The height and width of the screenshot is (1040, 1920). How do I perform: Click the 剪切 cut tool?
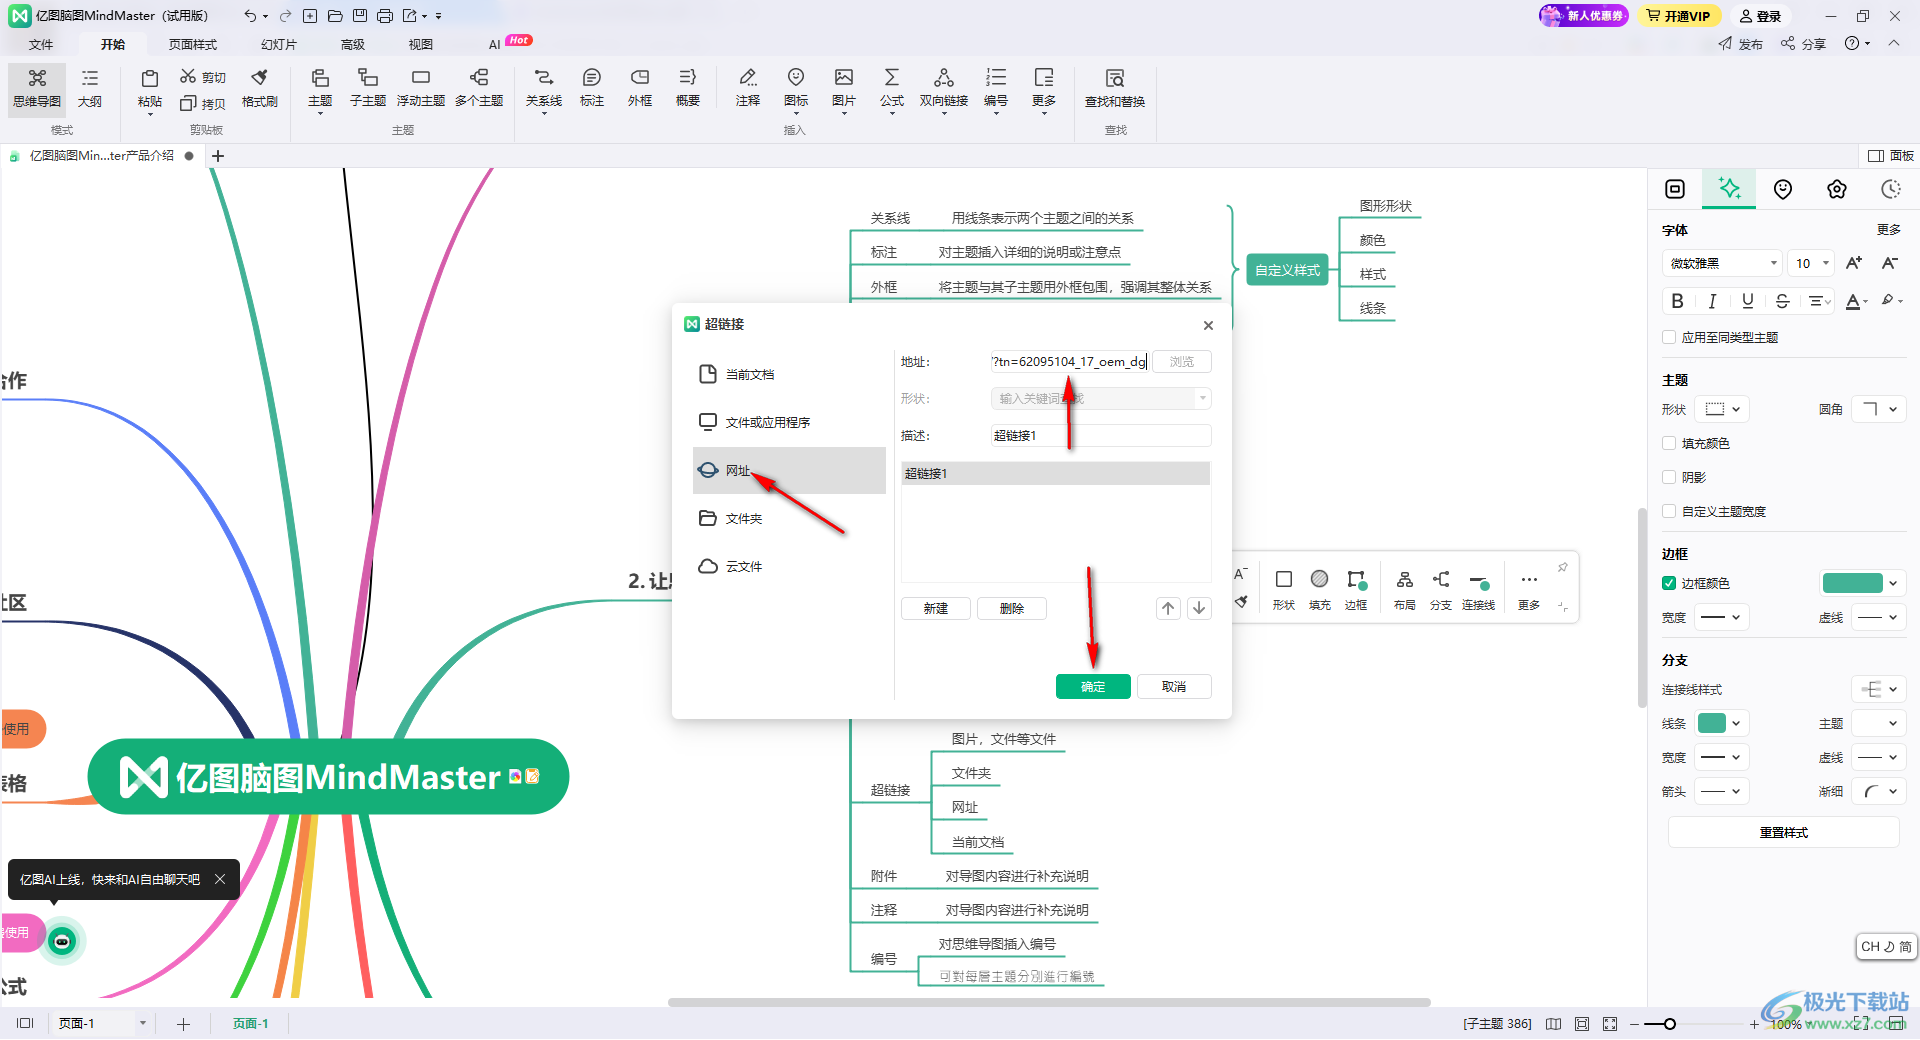[203, 77]
